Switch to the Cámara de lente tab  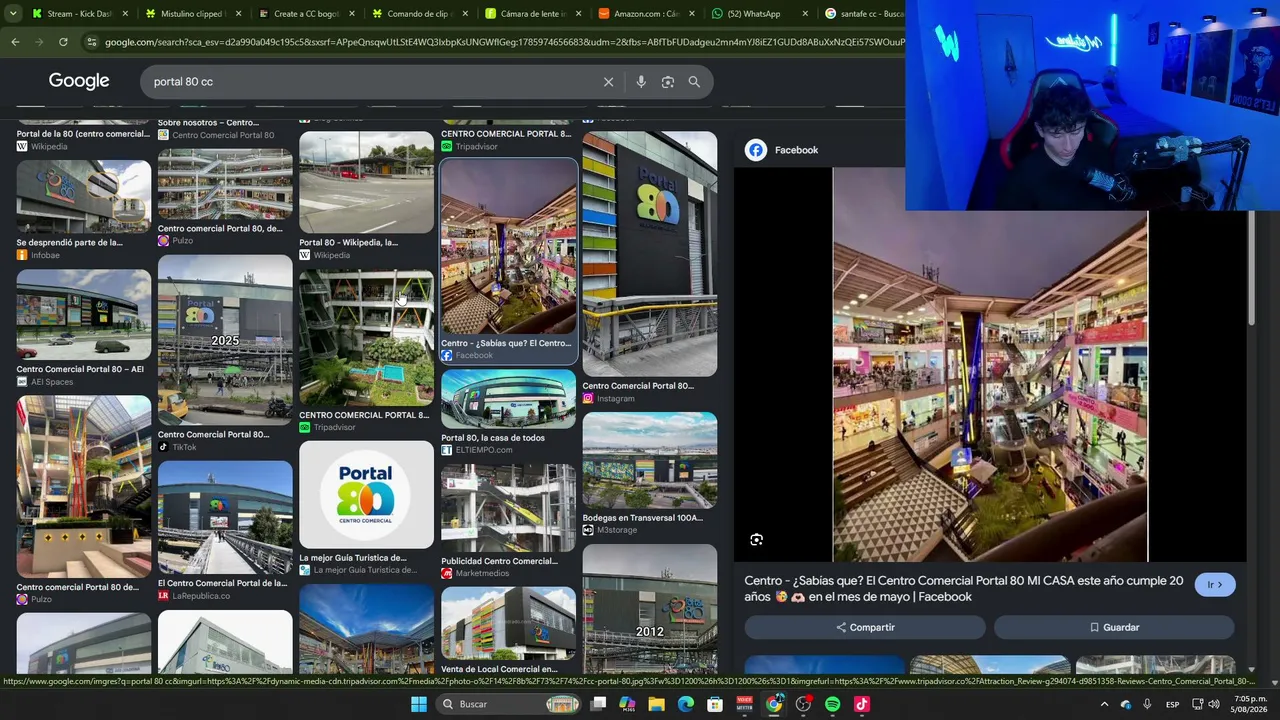pyautogui.click(x=531, y=14)
